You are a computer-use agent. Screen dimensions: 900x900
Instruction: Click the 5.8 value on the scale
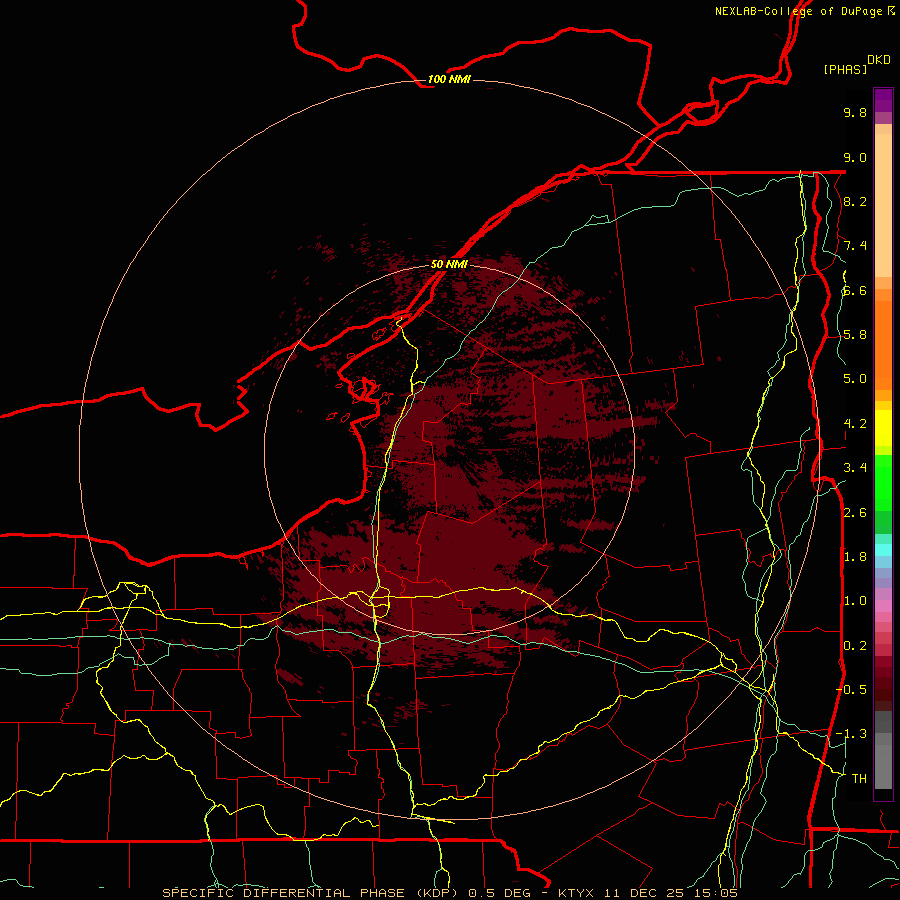pyautogui.click(x=855, y=335)
